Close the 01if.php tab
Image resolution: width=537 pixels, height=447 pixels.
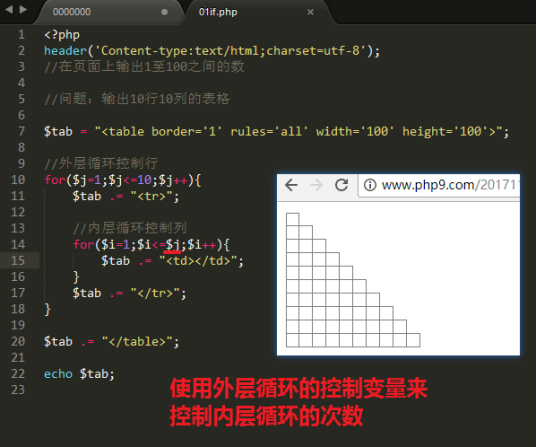[x=310, y=12]
